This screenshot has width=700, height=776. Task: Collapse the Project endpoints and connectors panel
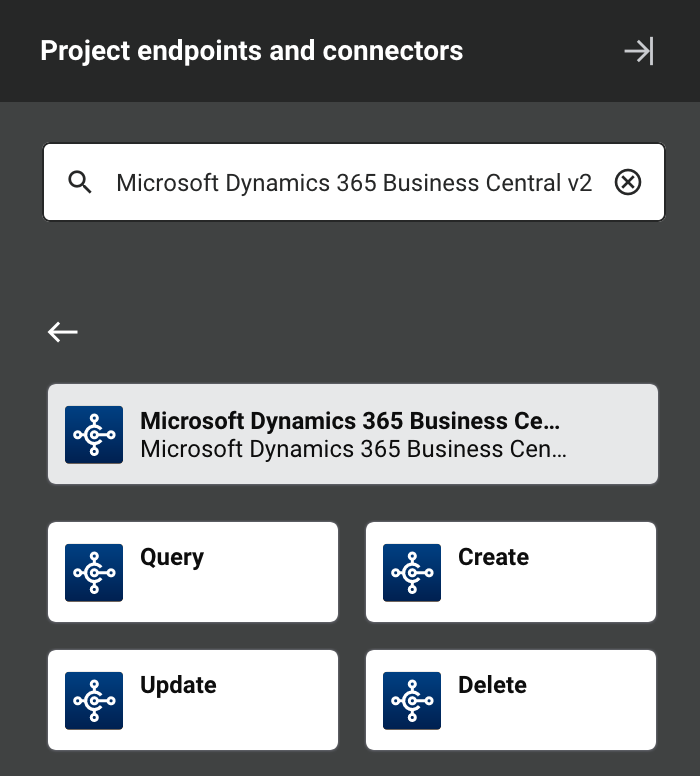click(639, 51)
